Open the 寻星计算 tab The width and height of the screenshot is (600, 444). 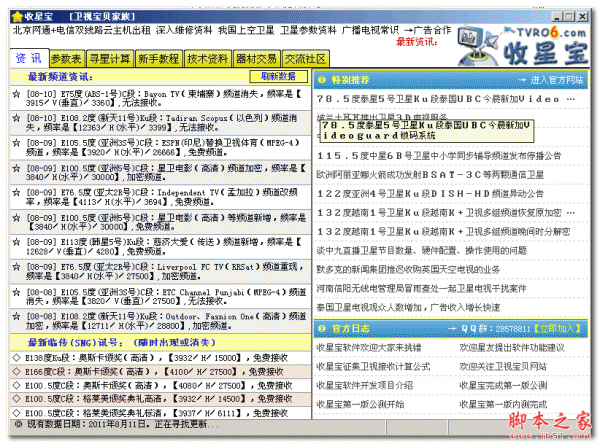(x=110, y=59)
